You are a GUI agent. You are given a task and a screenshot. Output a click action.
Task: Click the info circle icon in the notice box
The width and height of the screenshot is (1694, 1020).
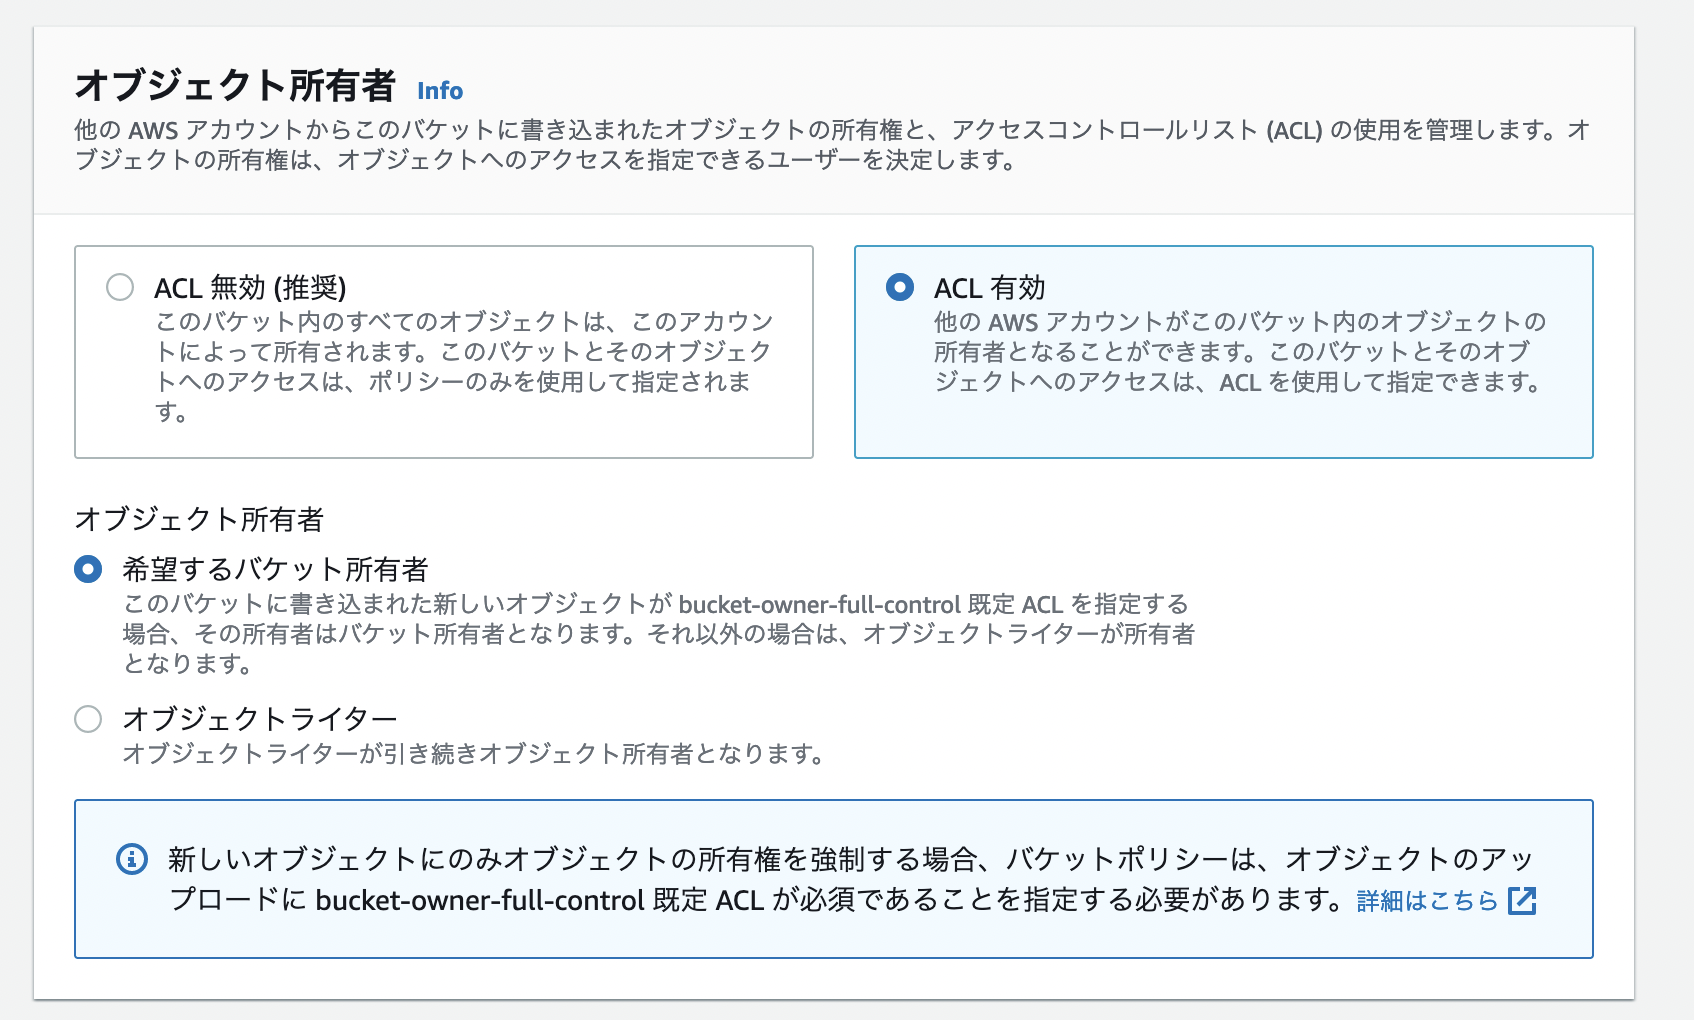132,859
